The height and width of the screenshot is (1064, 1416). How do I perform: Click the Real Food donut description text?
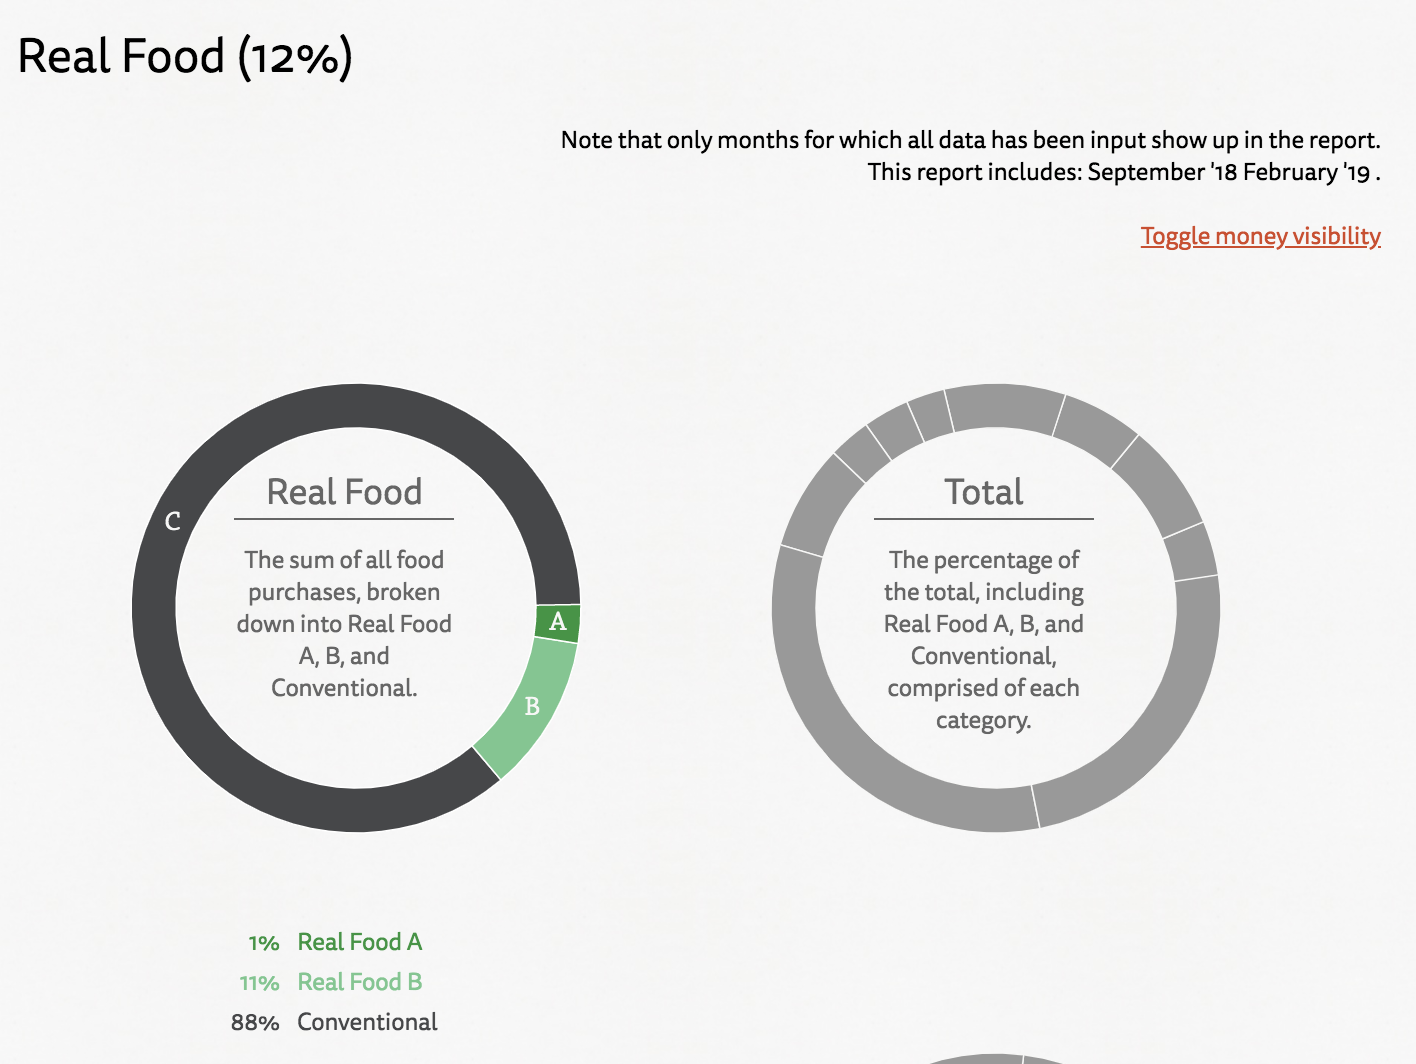tap(344, 624)
